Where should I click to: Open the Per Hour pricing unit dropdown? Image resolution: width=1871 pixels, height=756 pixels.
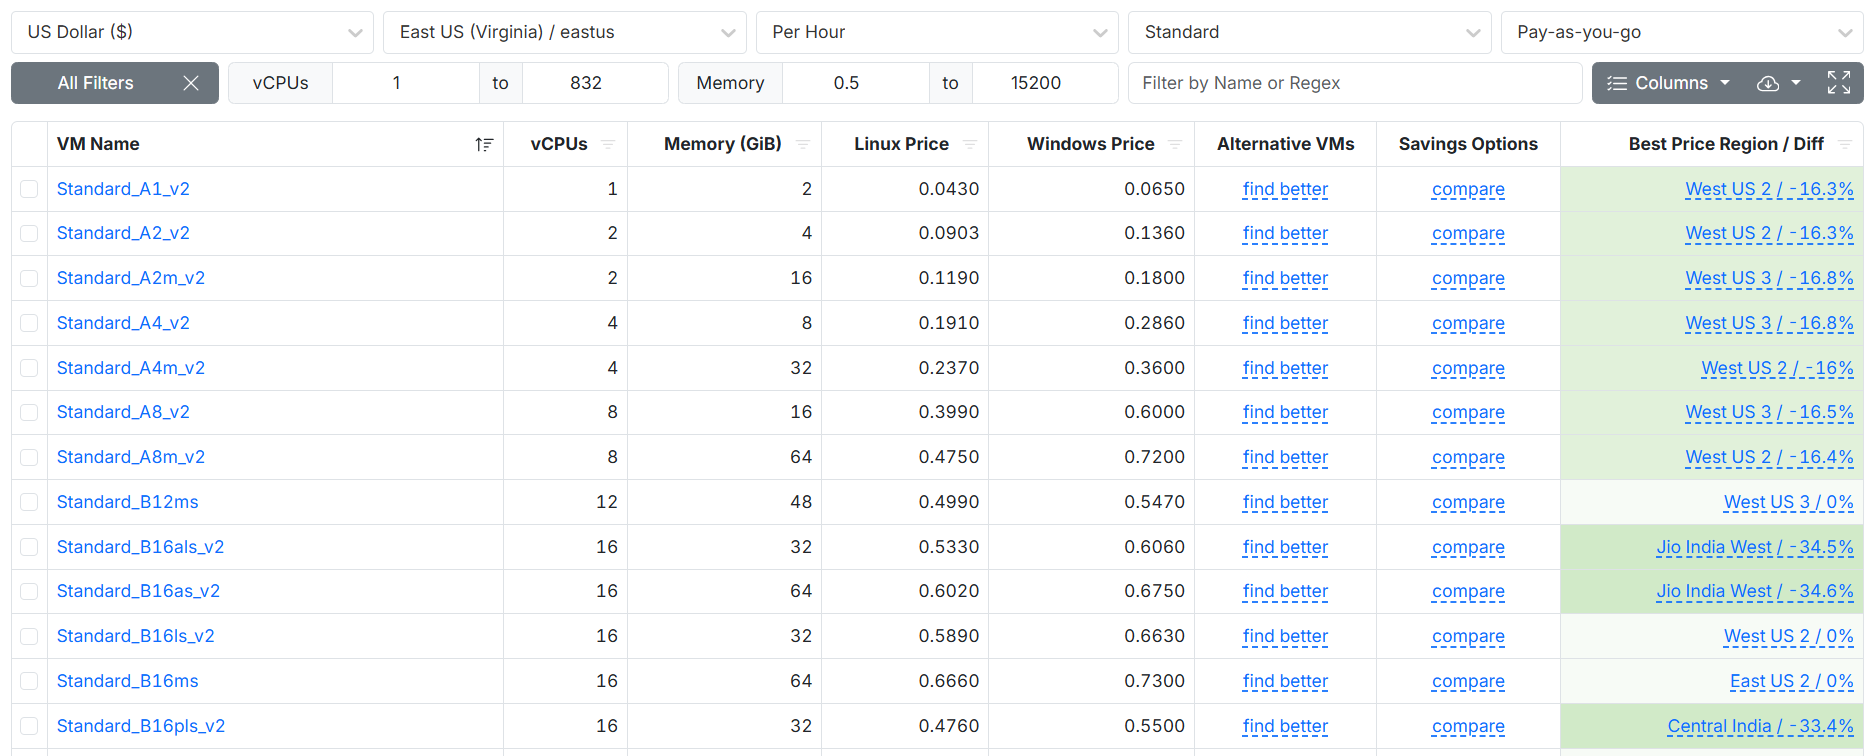(937, 32)
